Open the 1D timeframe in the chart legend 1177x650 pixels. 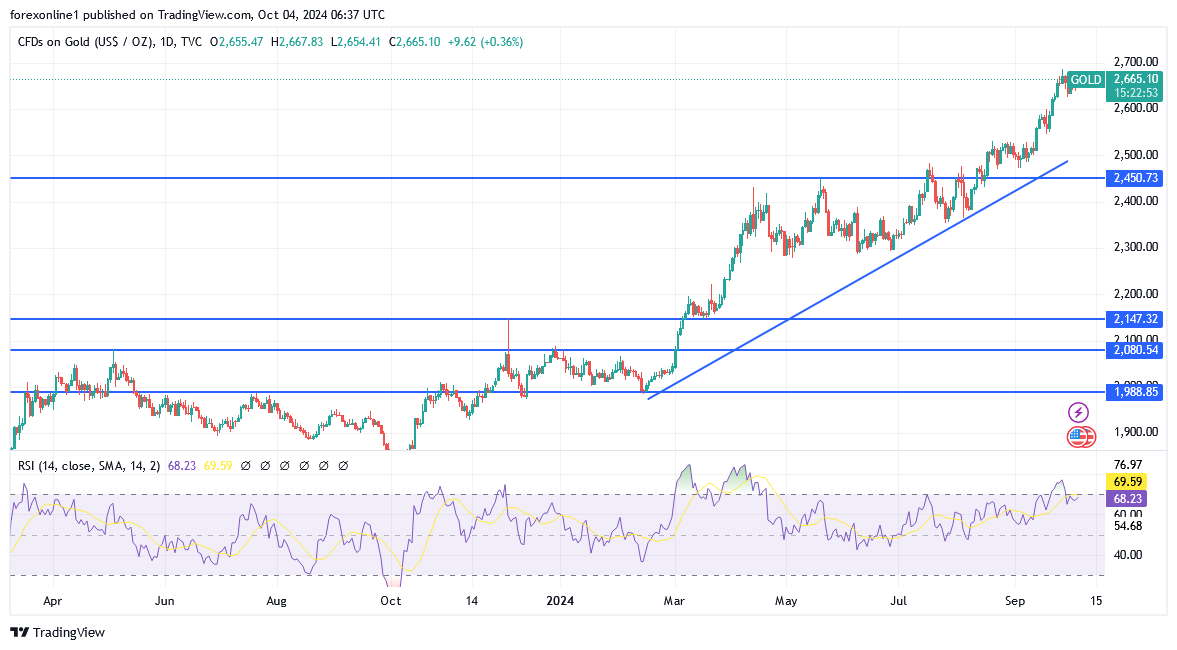167,43
